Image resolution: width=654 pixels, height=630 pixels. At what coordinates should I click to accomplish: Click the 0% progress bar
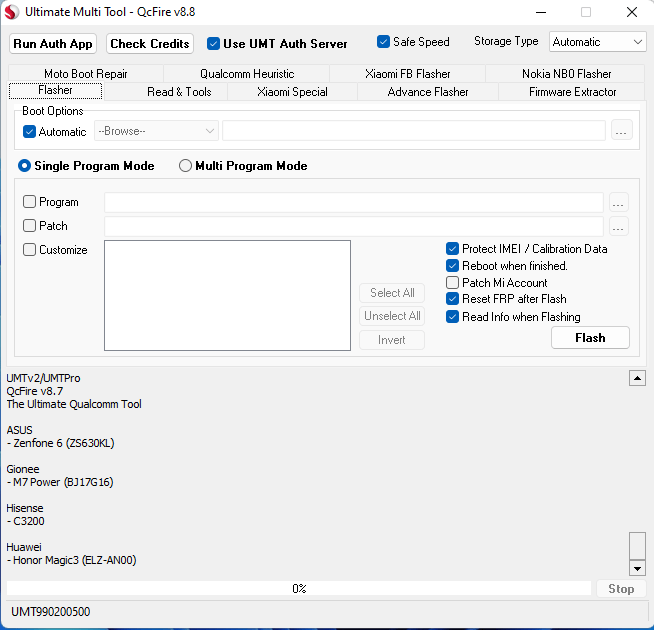[299, 589]
